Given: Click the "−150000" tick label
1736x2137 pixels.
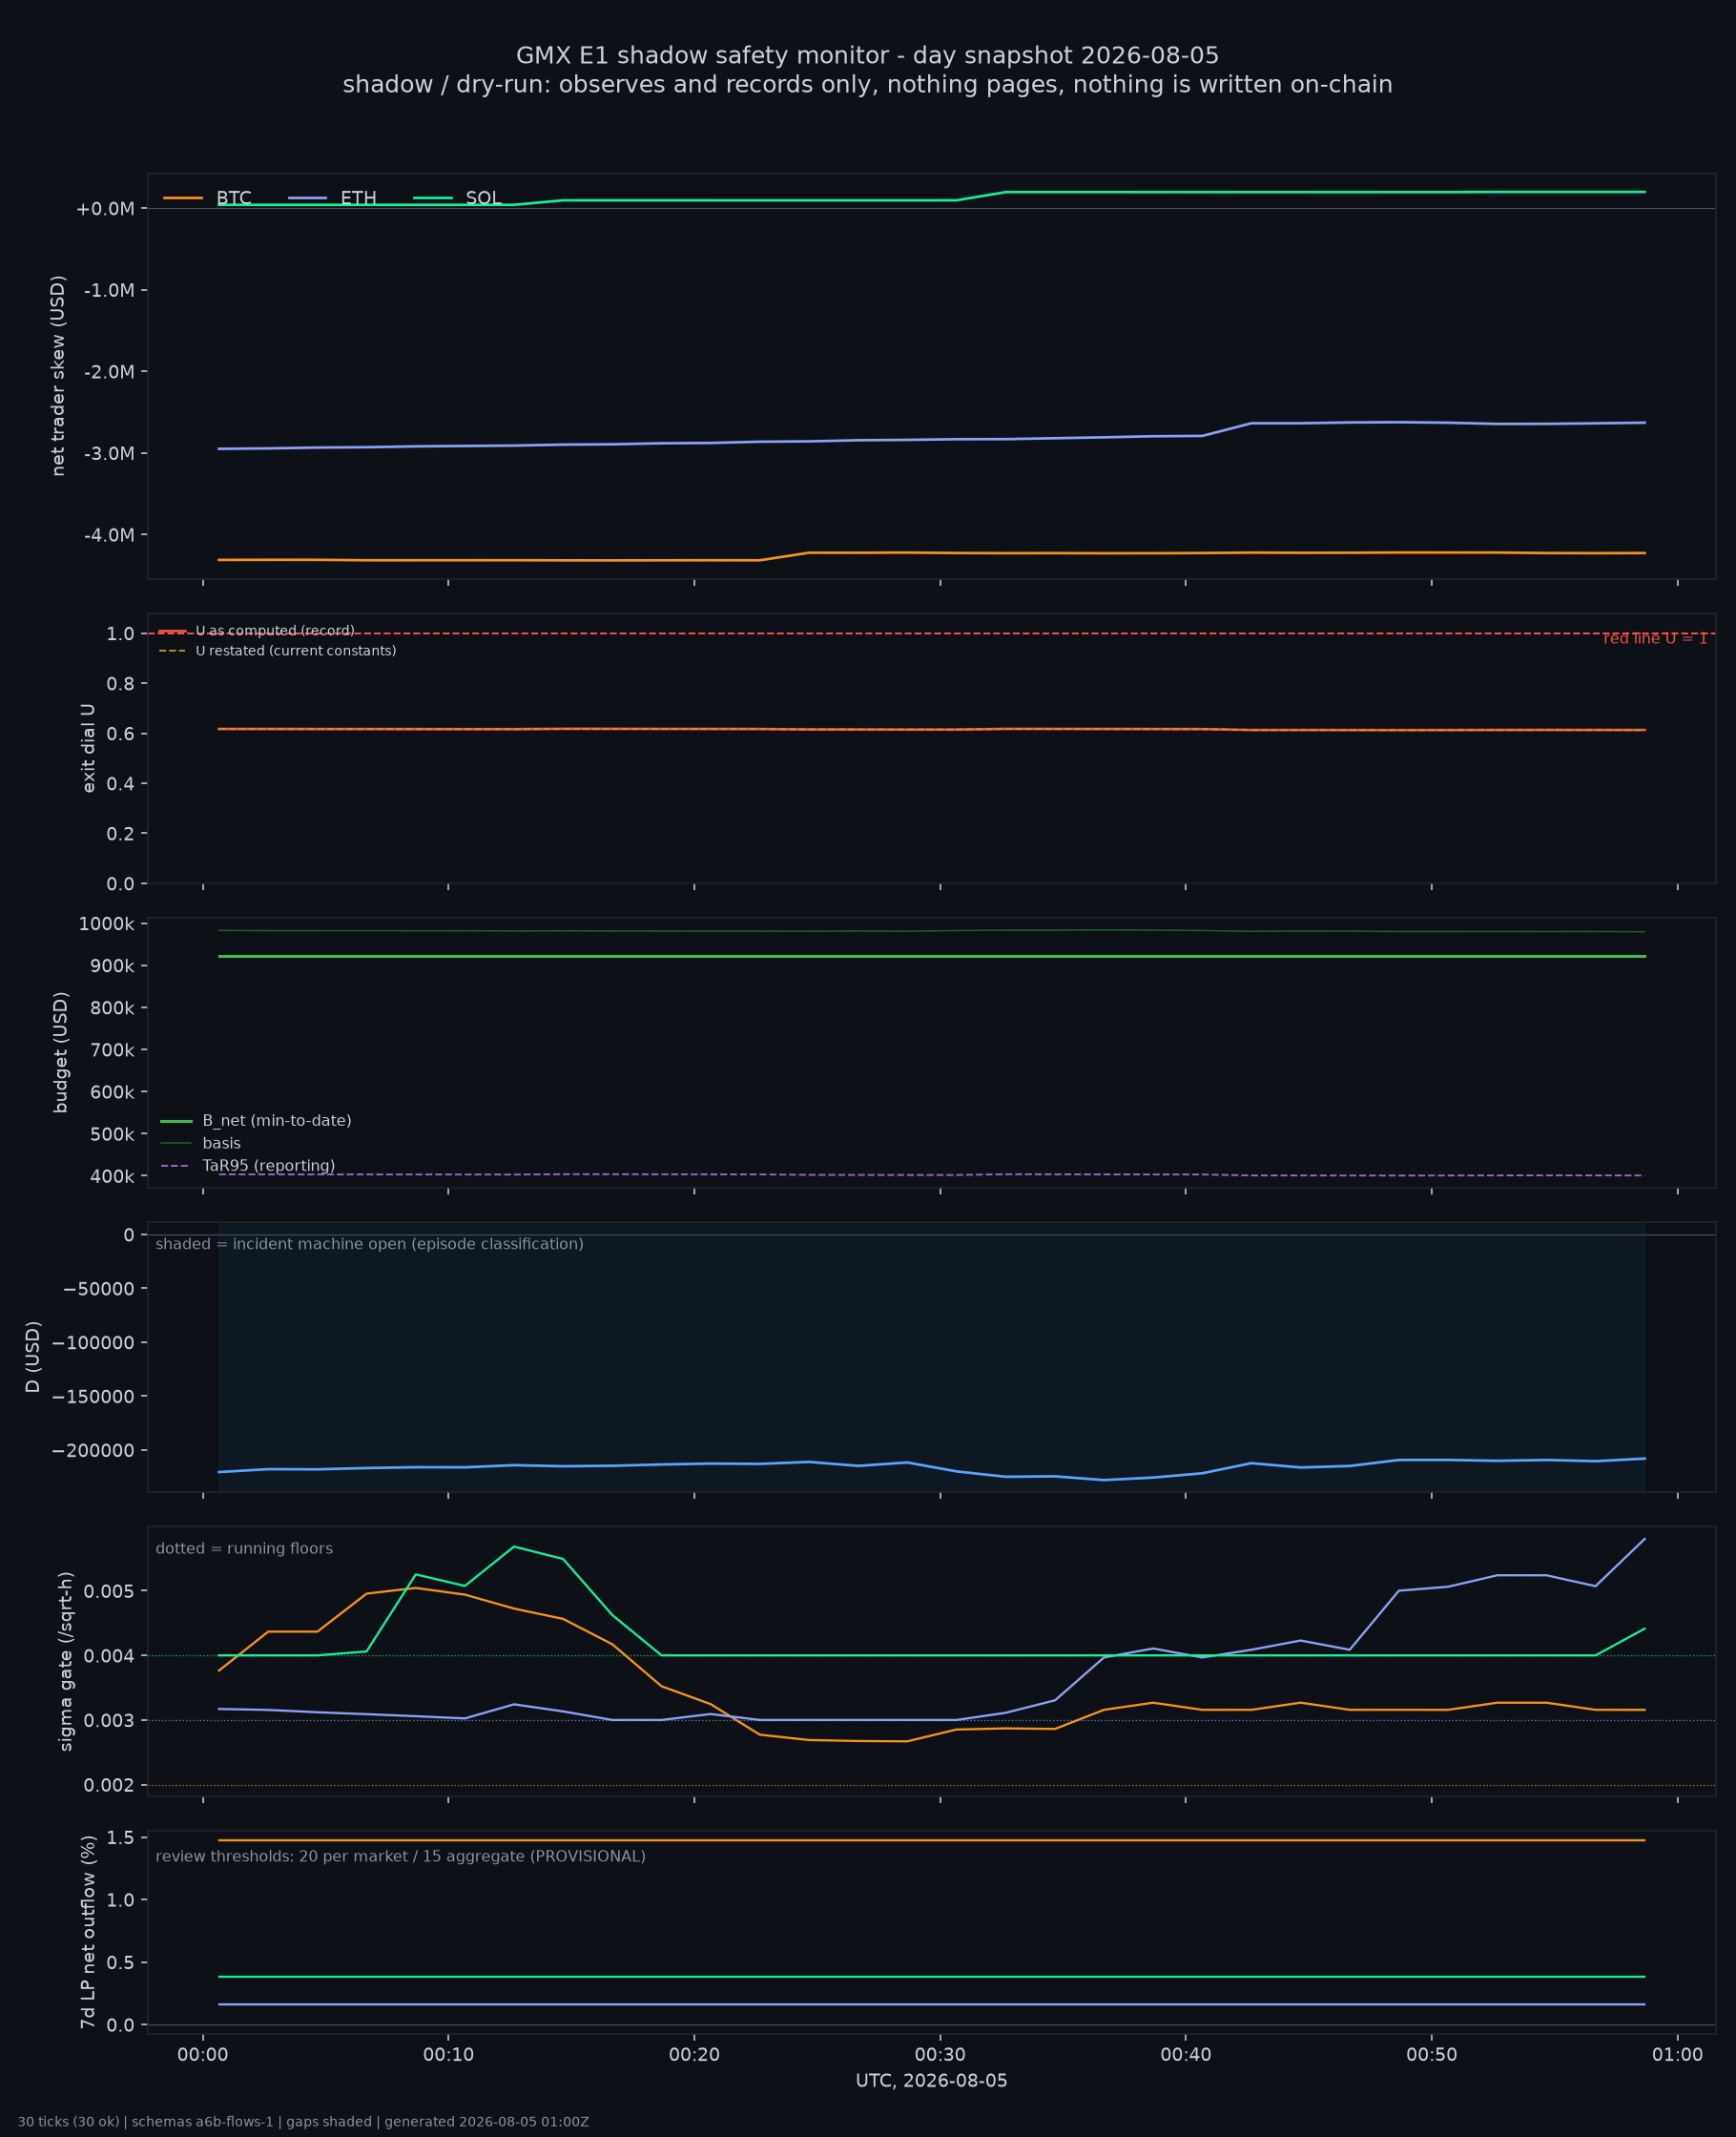Looking at the screenshot, I should 93,1397.
